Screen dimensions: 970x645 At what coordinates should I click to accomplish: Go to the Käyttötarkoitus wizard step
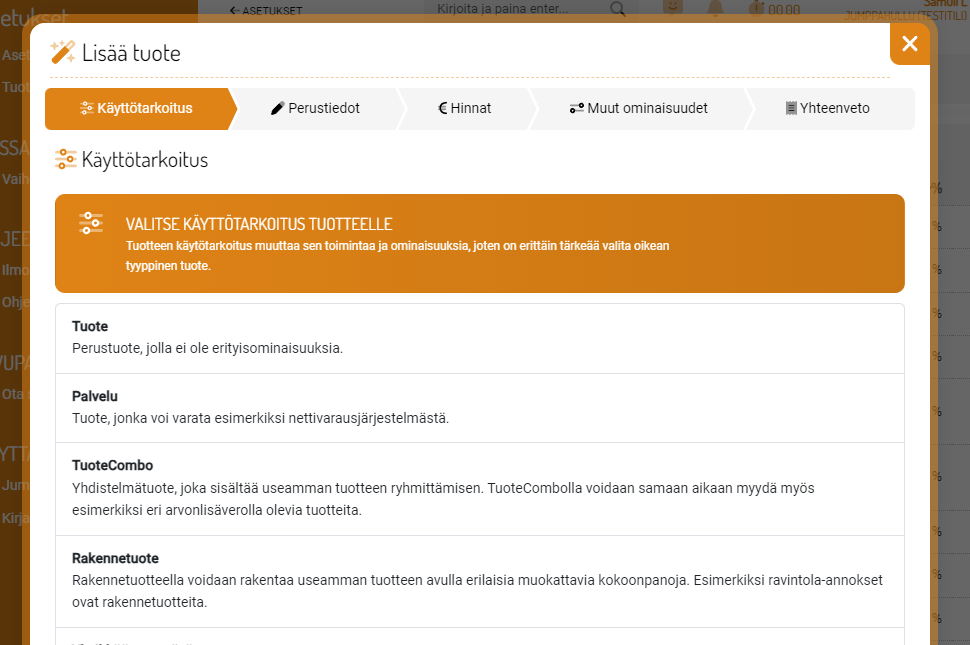137,108
